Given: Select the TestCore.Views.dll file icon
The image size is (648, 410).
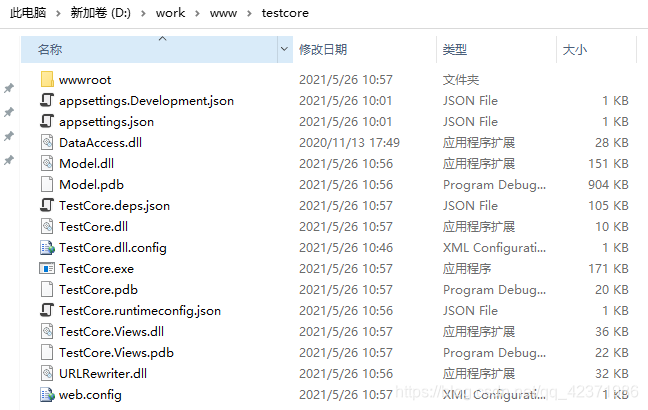Looking at the screenshot, I should pos(47,331).
